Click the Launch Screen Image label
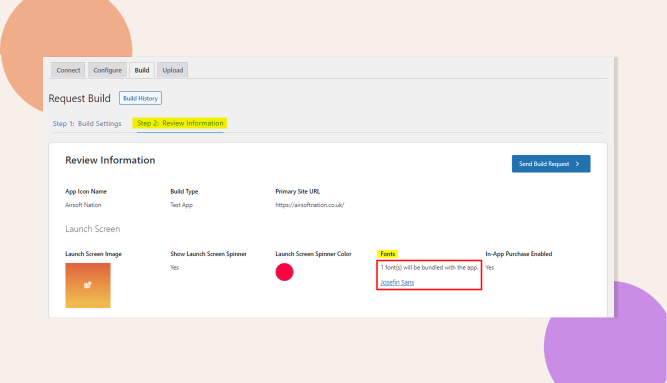This screenshot has width=667, height=383. 93,254
